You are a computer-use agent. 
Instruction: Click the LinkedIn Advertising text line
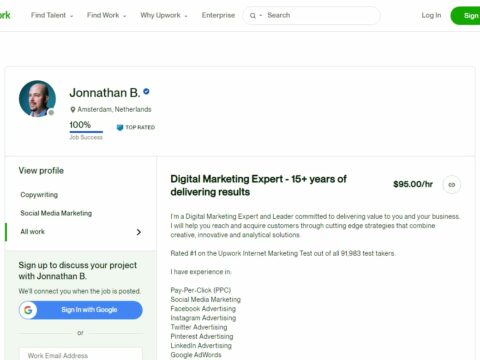click(x=201, y=346)
